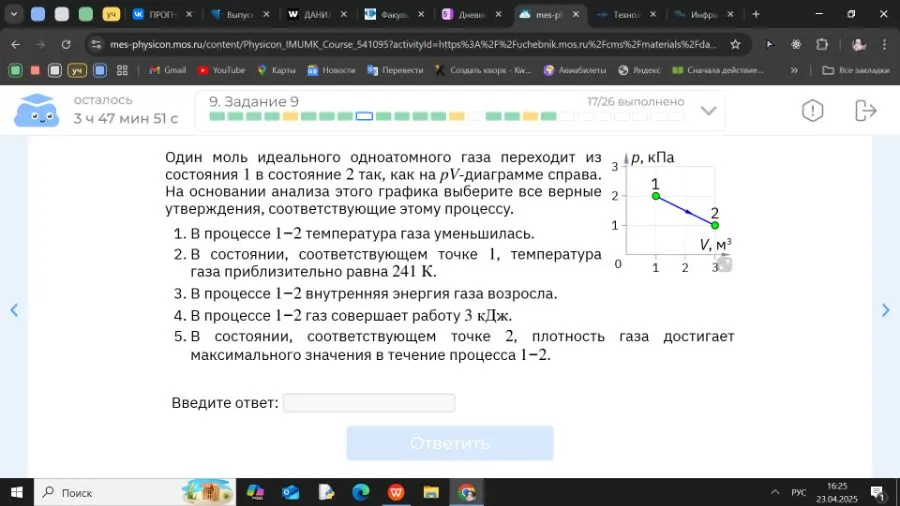Reload the current page
Viewport: 900px width, 506px height.
click(x=66, y=44)
